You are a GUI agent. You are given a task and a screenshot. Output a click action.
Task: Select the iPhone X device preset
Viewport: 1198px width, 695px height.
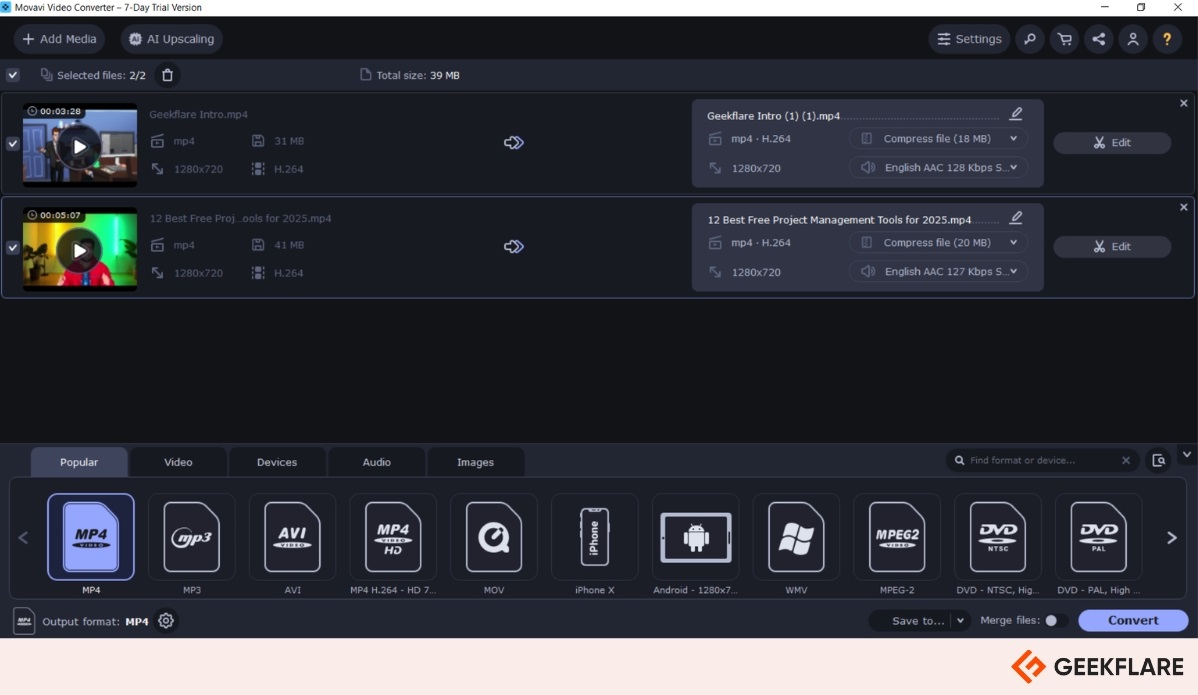pos(594,537)
